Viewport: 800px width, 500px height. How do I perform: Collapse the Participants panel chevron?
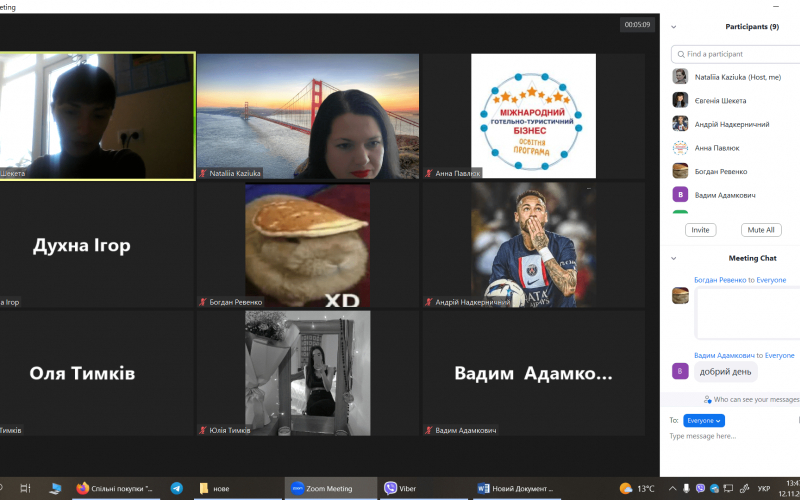point(673,27)
